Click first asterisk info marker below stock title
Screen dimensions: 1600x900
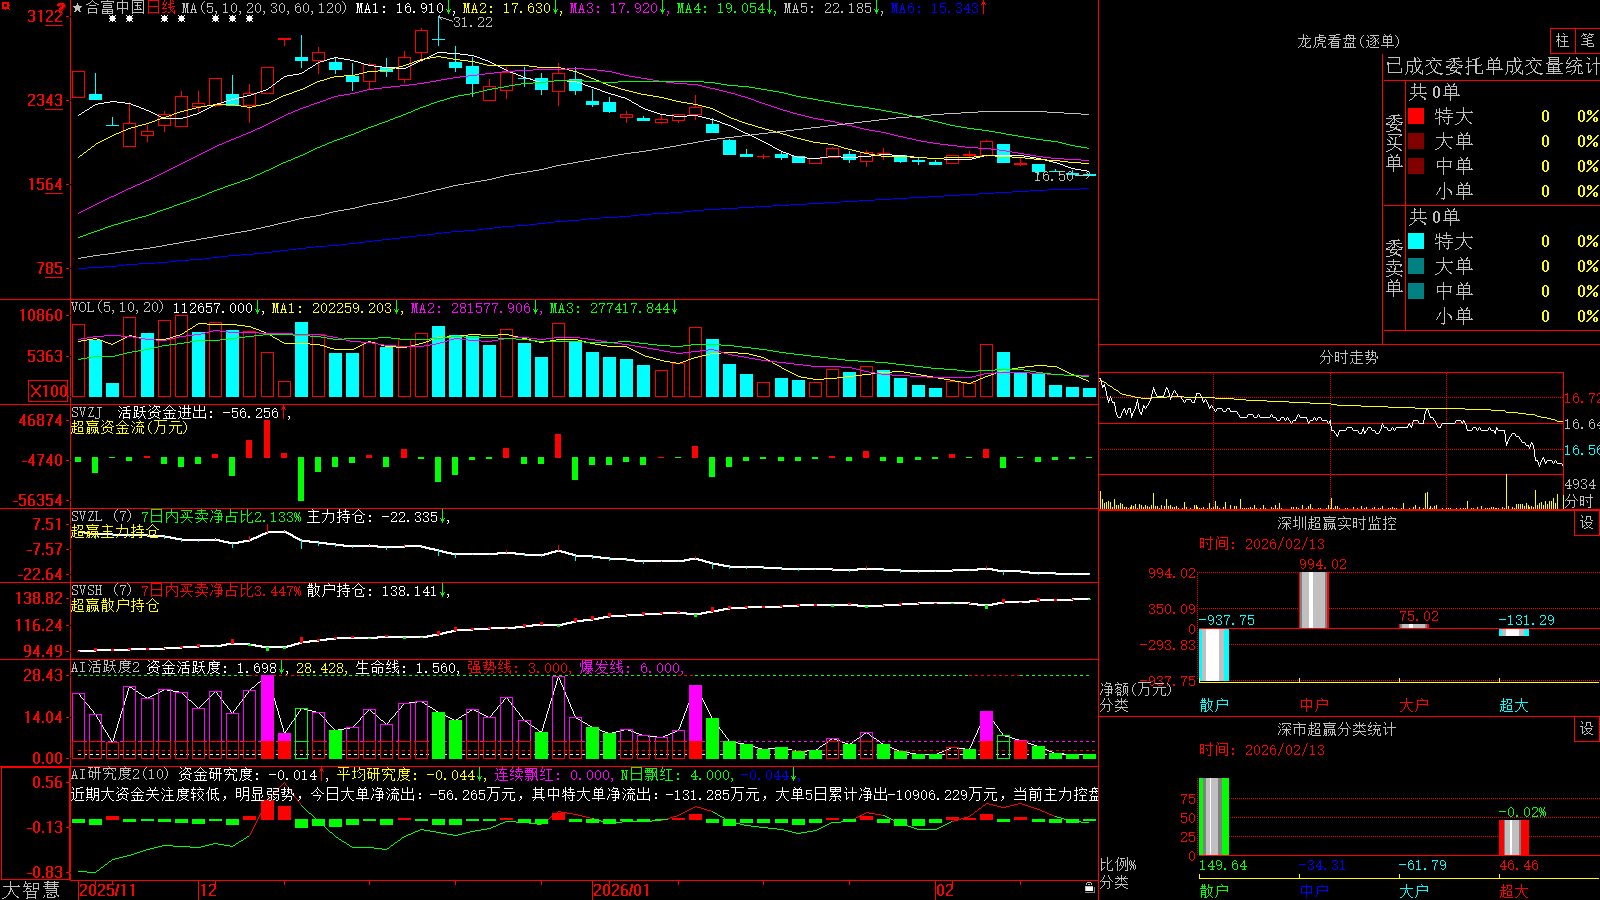tap(112, 19)
